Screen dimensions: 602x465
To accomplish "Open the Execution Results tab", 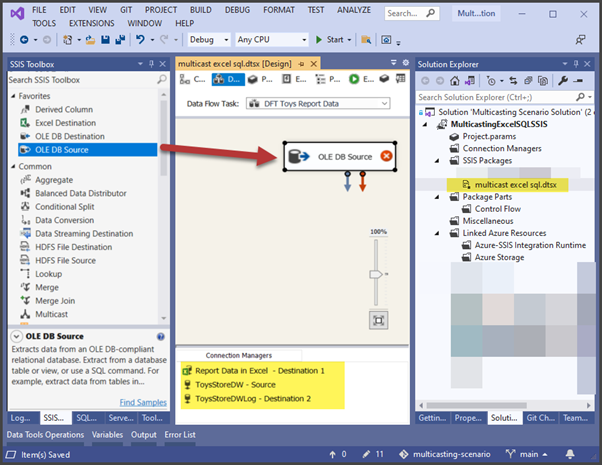I will (361, 79).
